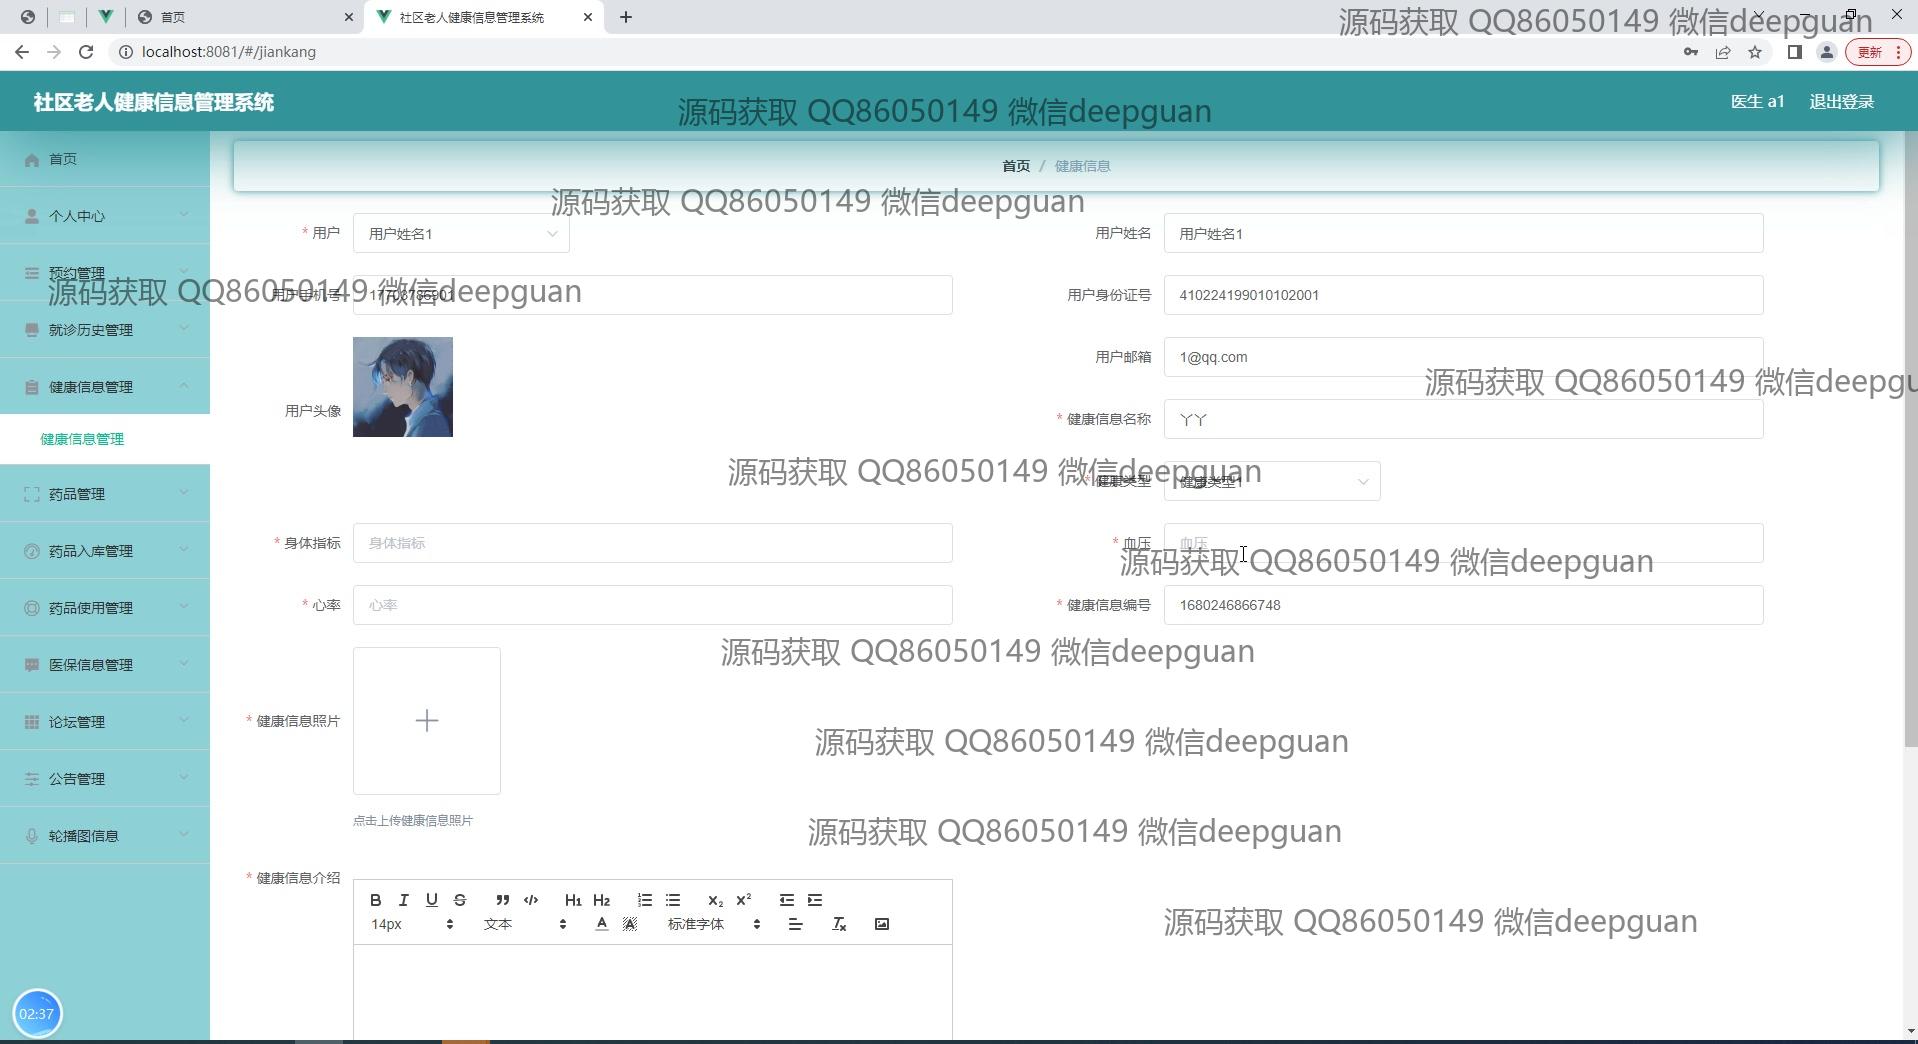Click 首页 in the breadcrumb
The width and height of the screenshot is (1918, 1044).
click(1015, 166)
